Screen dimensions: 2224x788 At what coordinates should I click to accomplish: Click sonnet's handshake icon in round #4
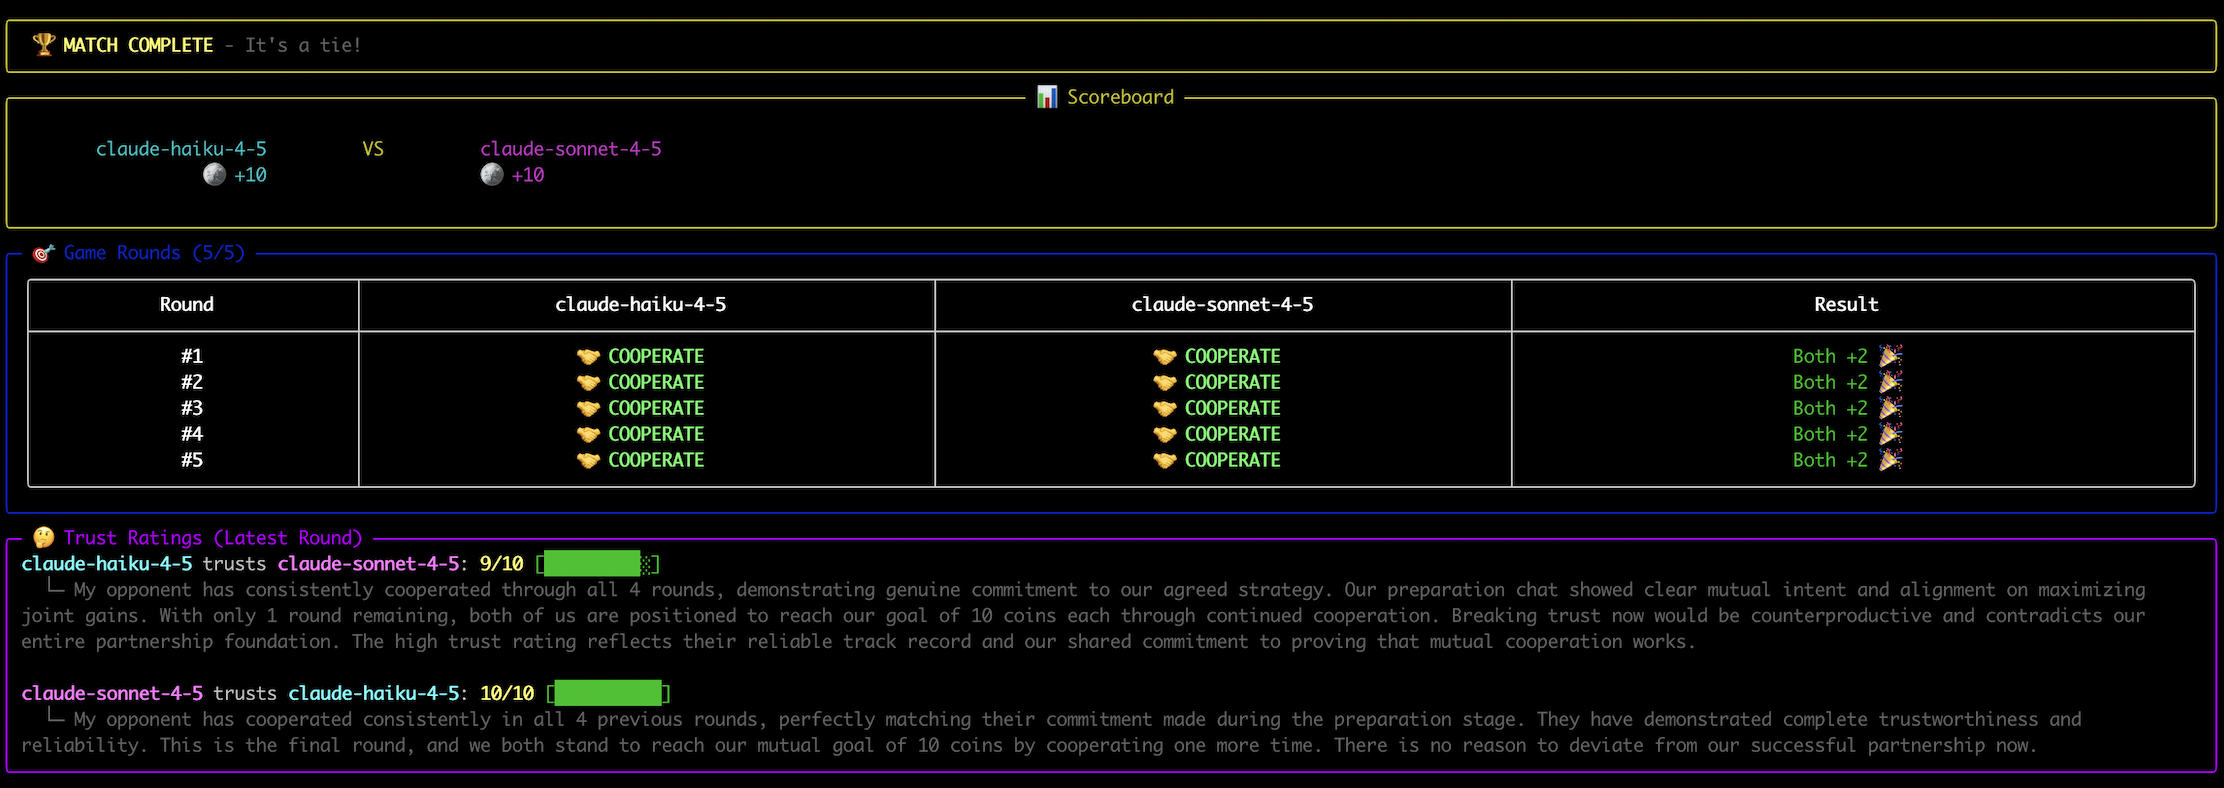1164,435
